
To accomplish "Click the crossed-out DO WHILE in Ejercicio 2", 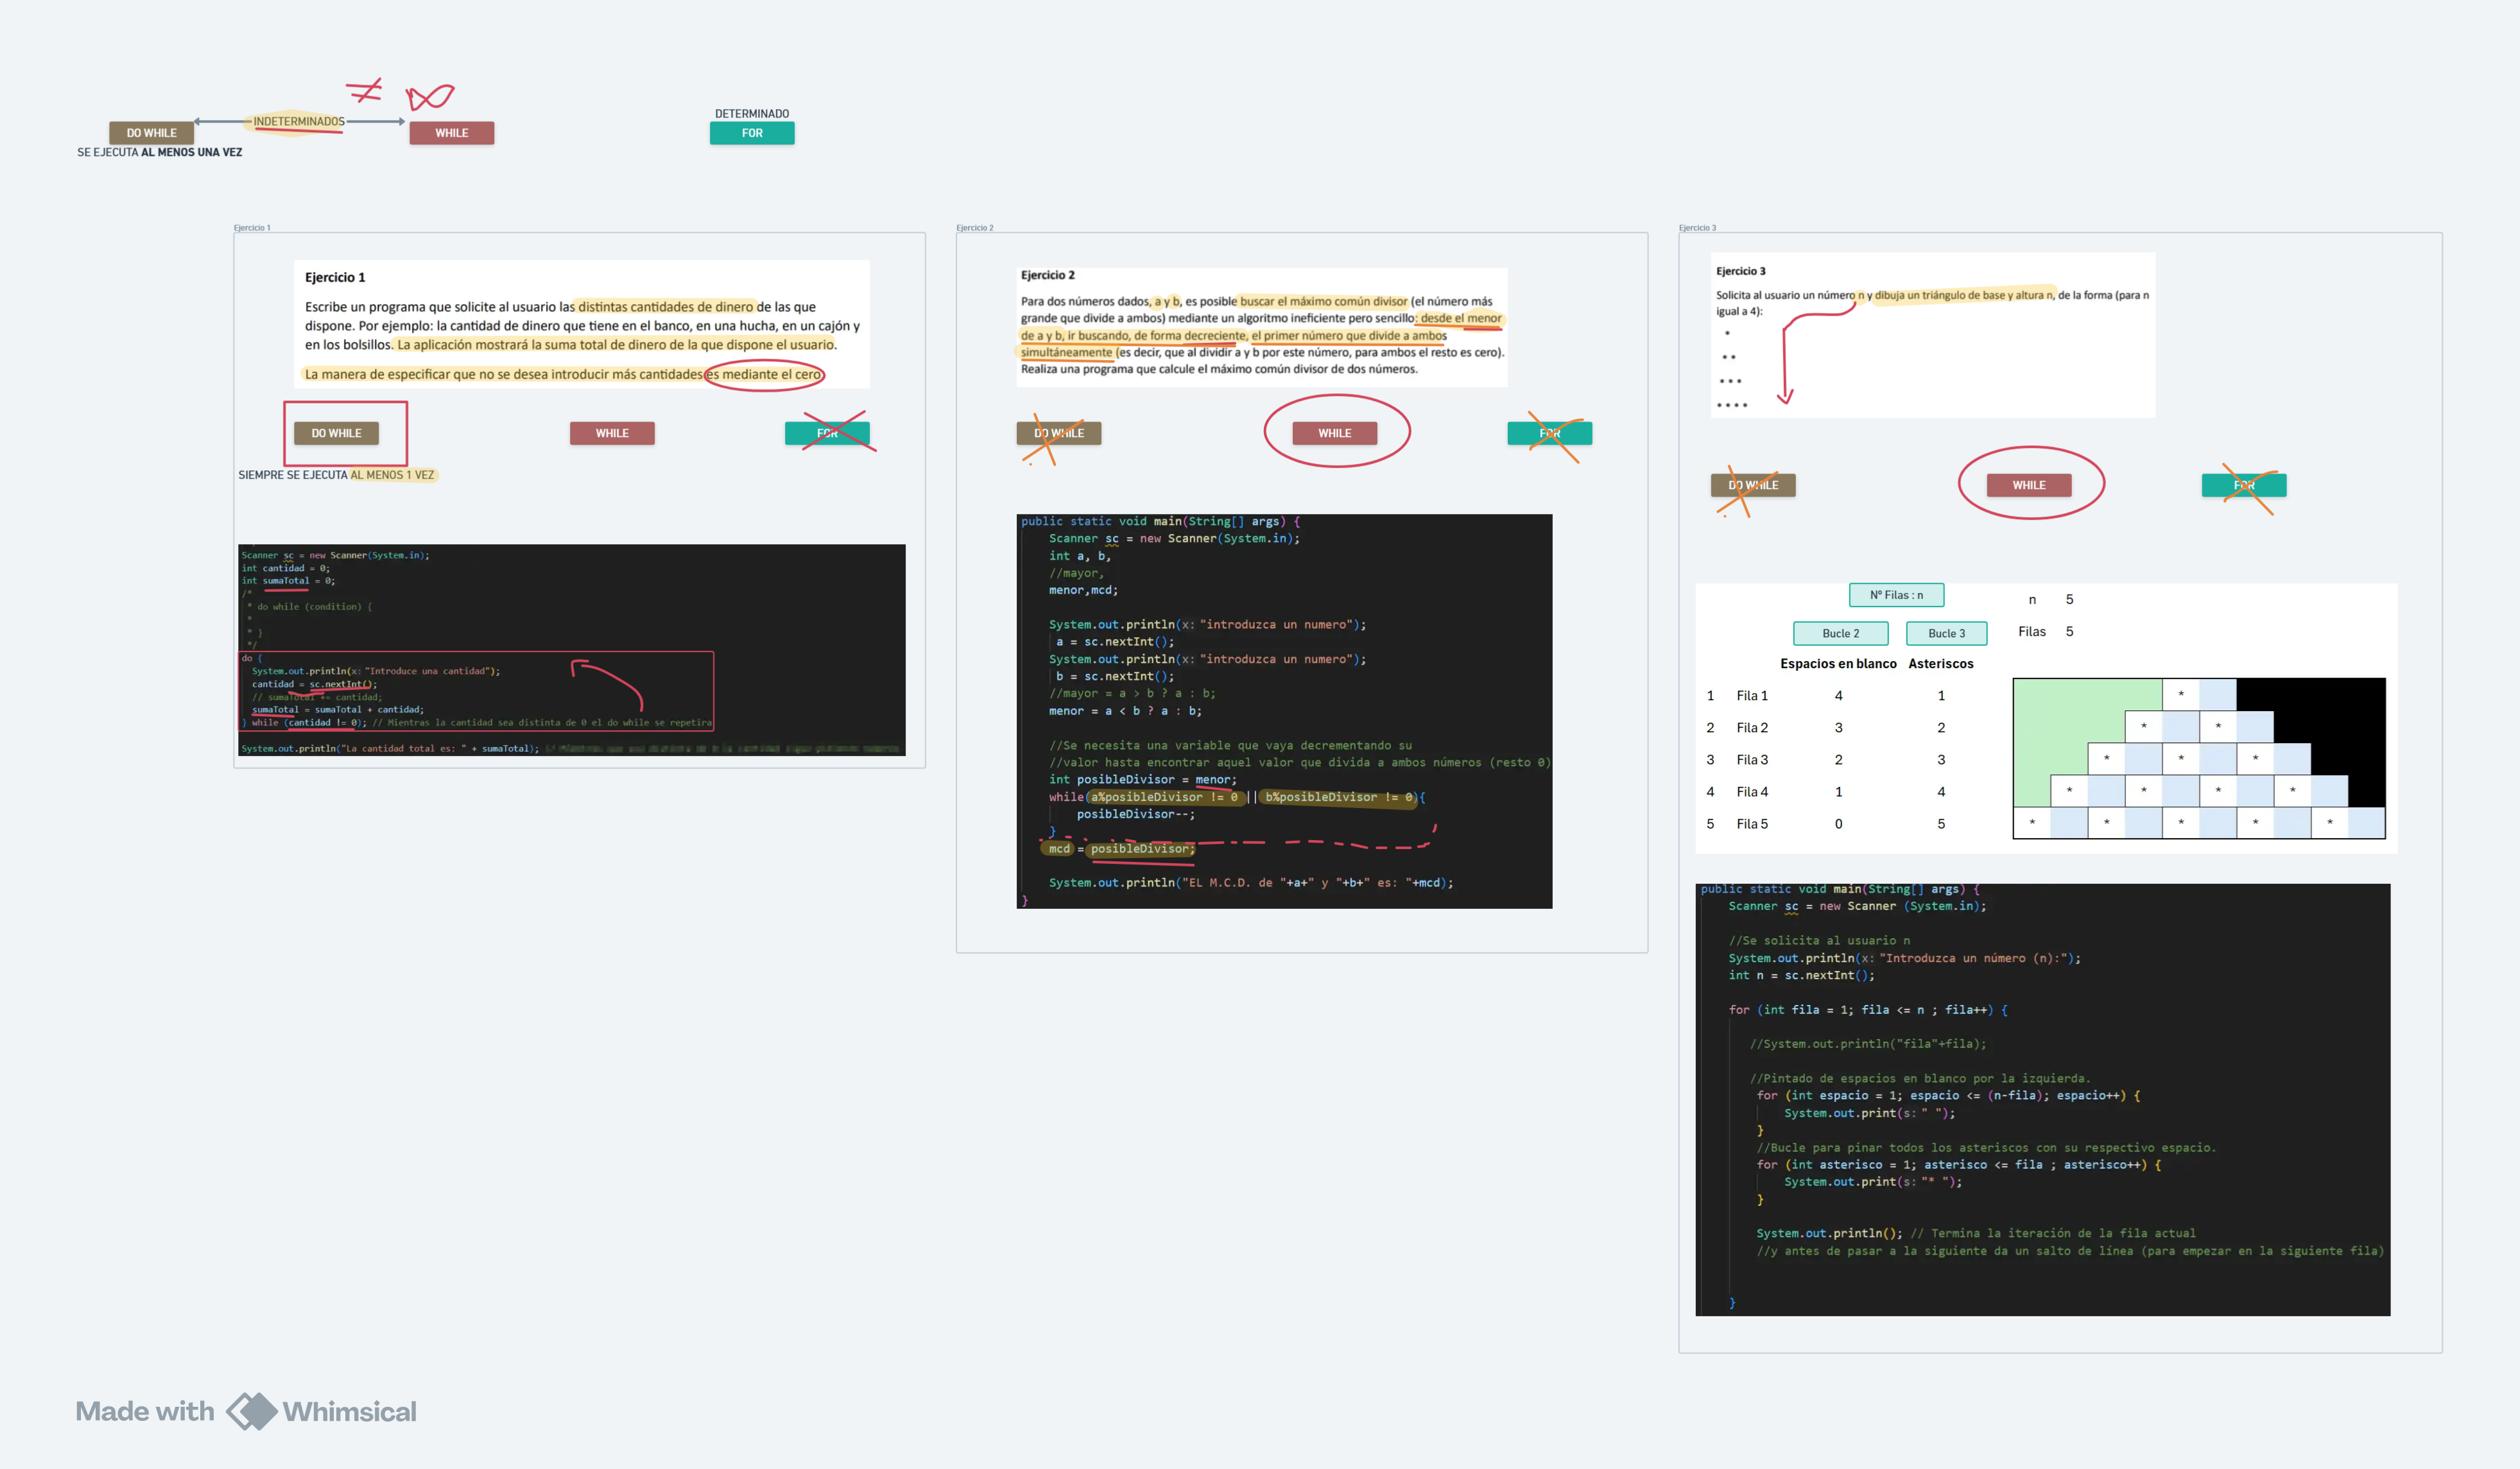I will (x=1058, y=433).
